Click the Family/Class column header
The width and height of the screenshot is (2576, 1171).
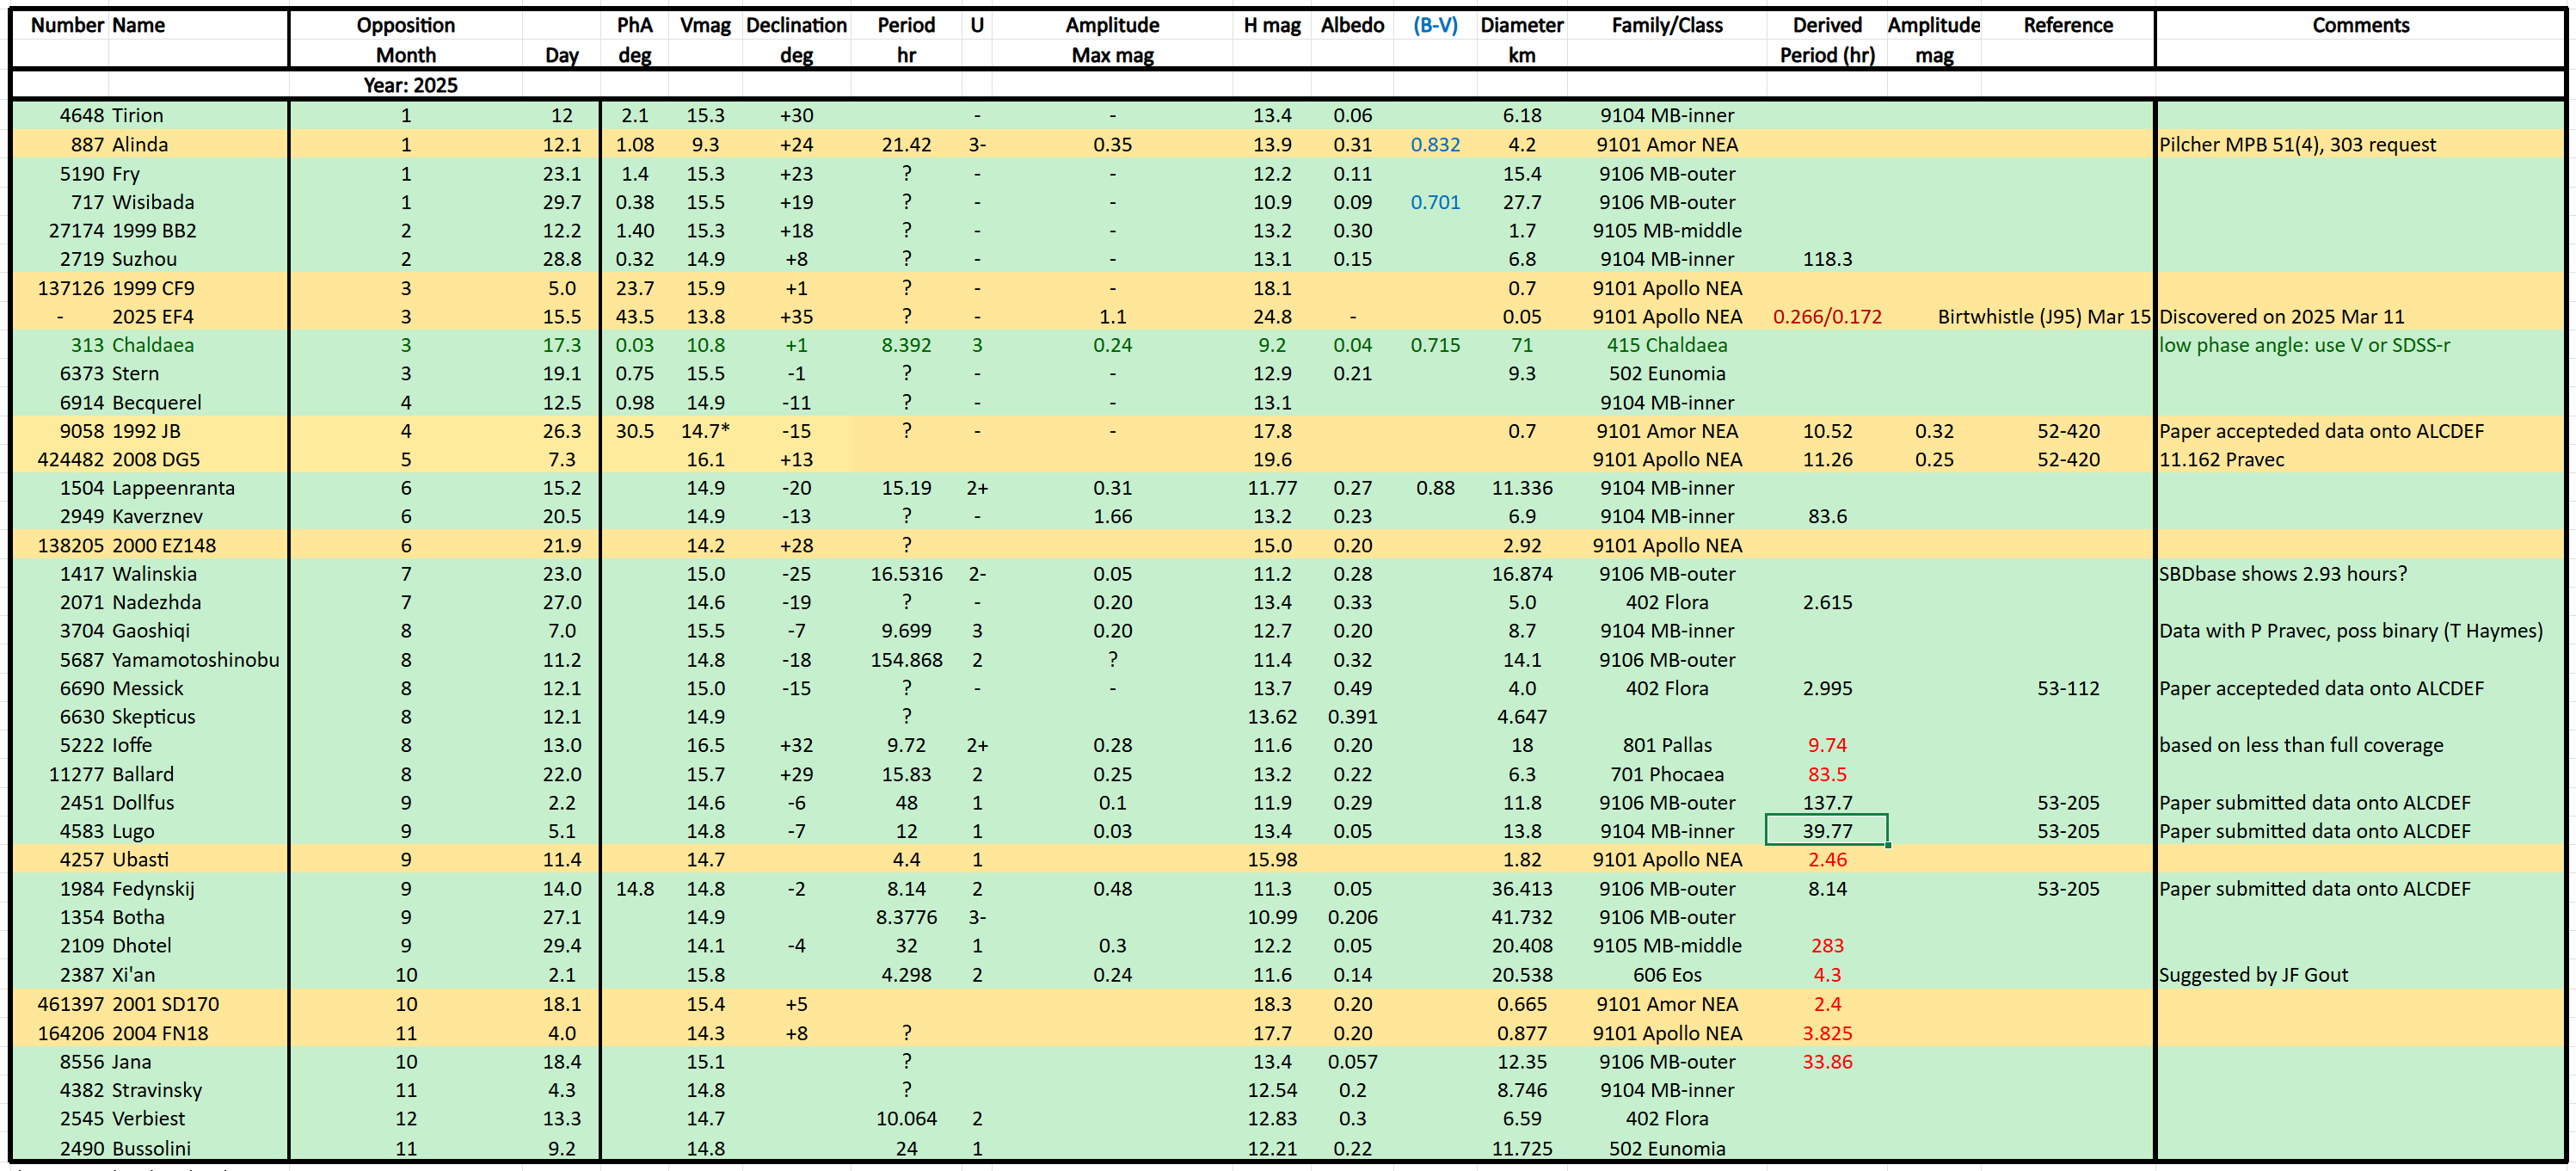1666,25
